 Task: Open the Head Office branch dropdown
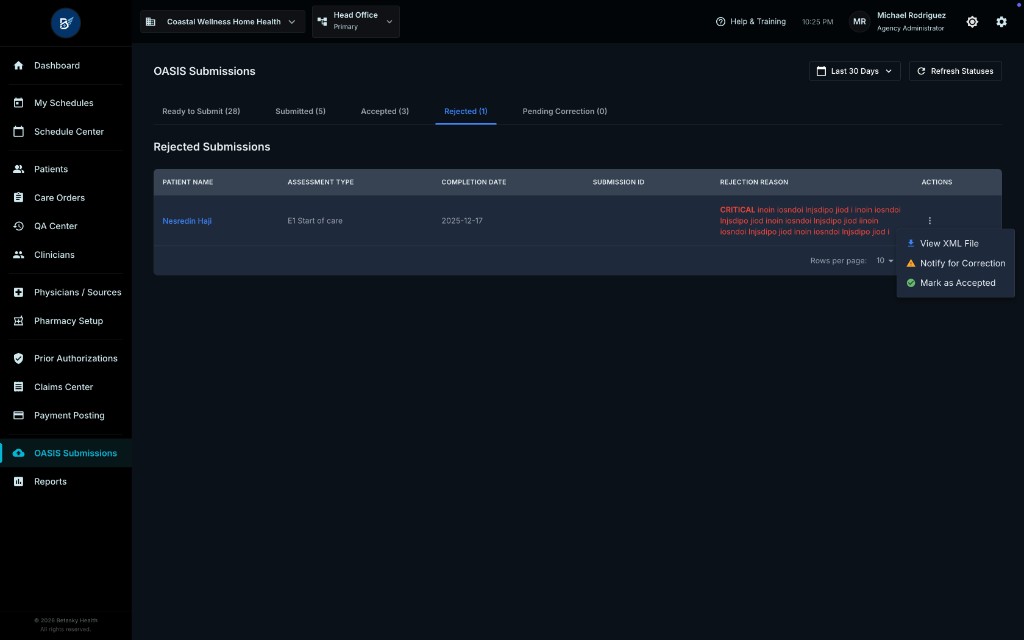pos(356,22)
